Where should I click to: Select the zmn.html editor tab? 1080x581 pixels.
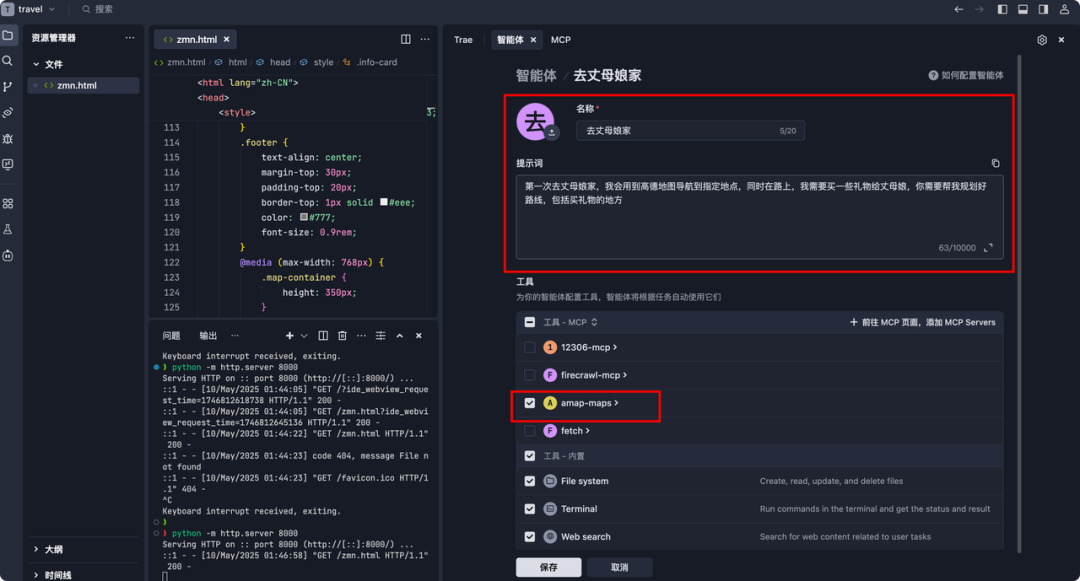click(196, 39)
